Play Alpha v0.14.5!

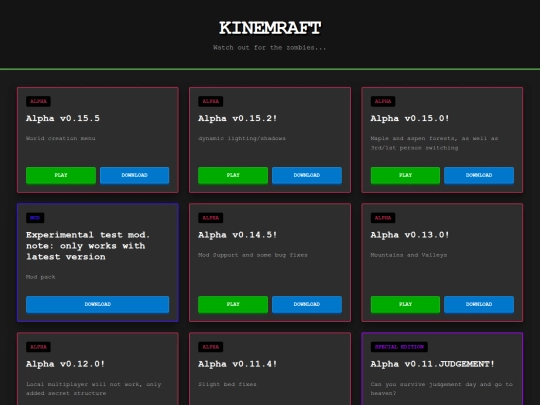[233, 304]
